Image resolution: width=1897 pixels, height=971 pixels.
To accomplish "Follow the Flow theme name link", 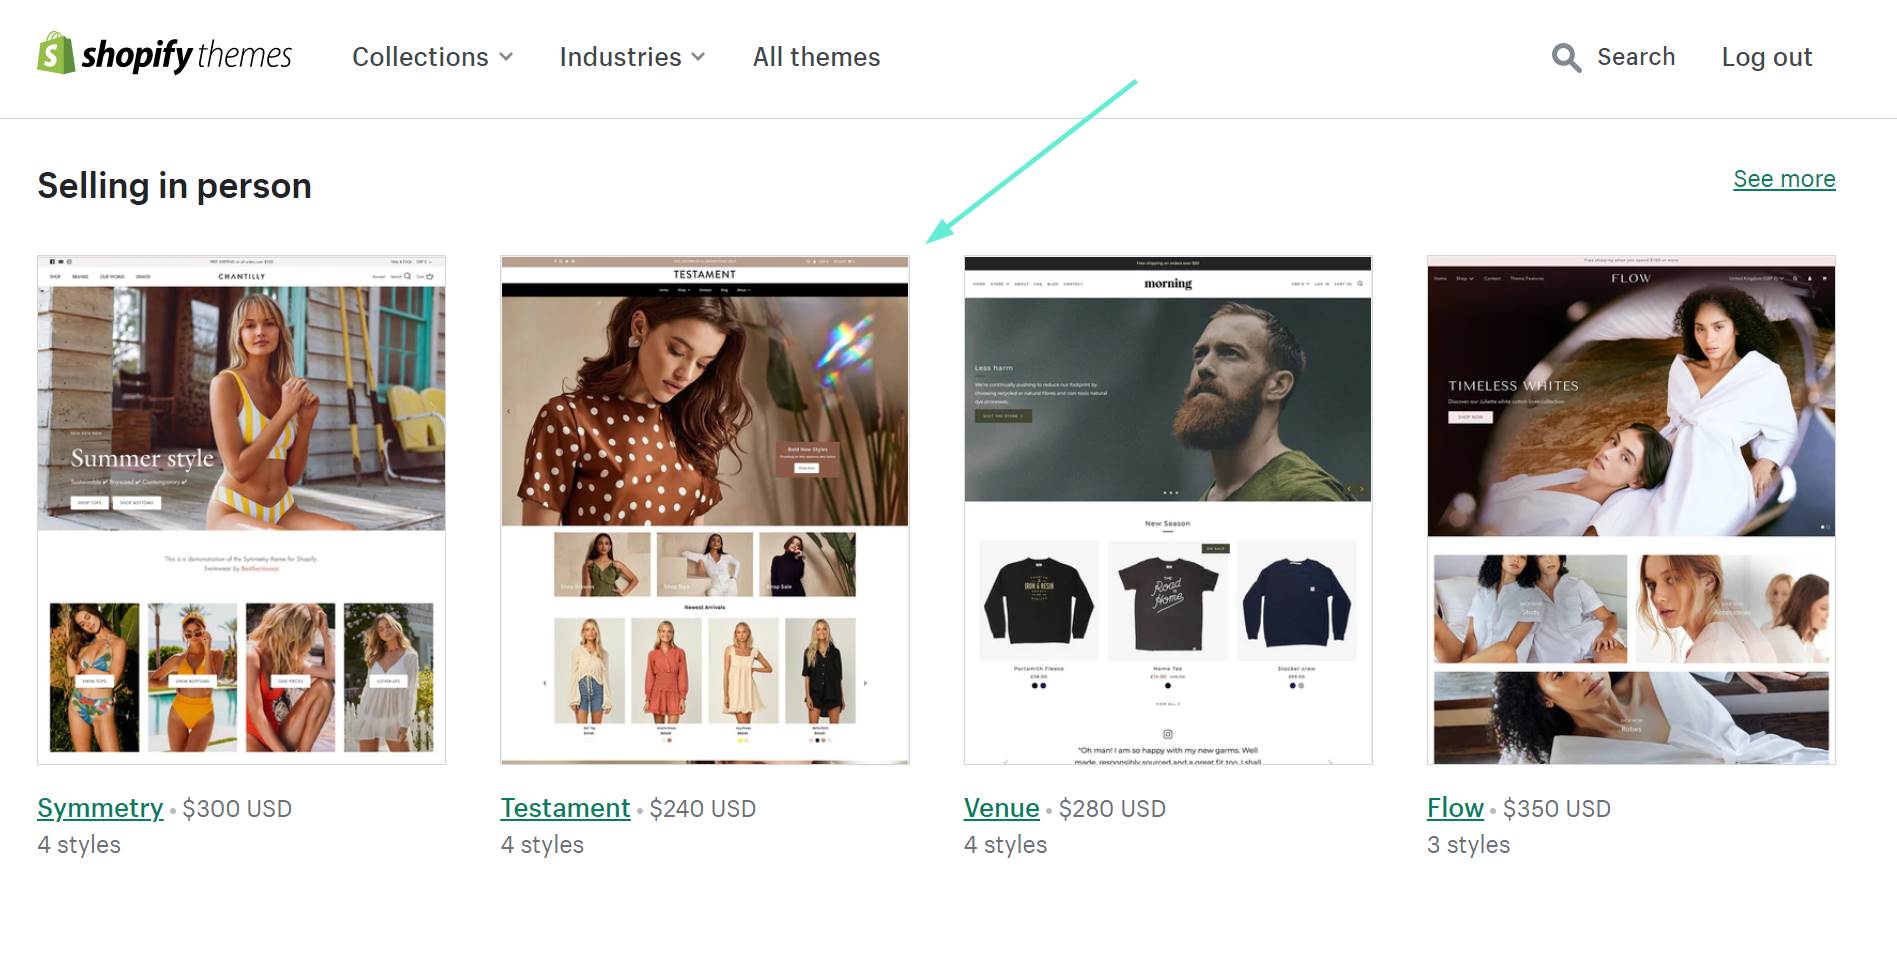I will 1454,808.
